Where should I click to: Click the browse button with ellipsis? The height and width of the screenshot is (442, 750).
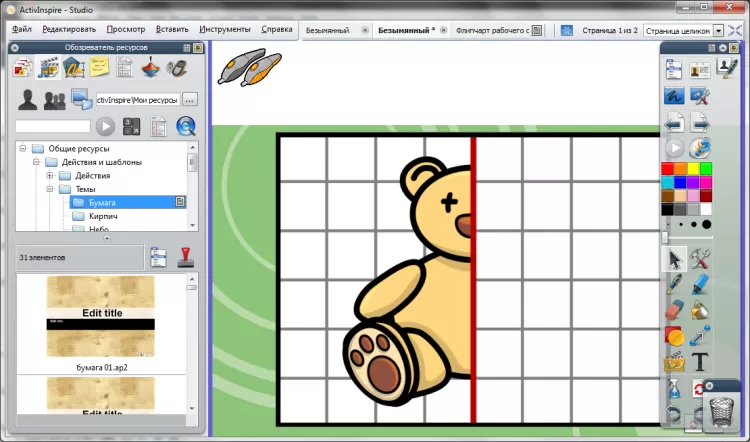(x=190, y=99)
